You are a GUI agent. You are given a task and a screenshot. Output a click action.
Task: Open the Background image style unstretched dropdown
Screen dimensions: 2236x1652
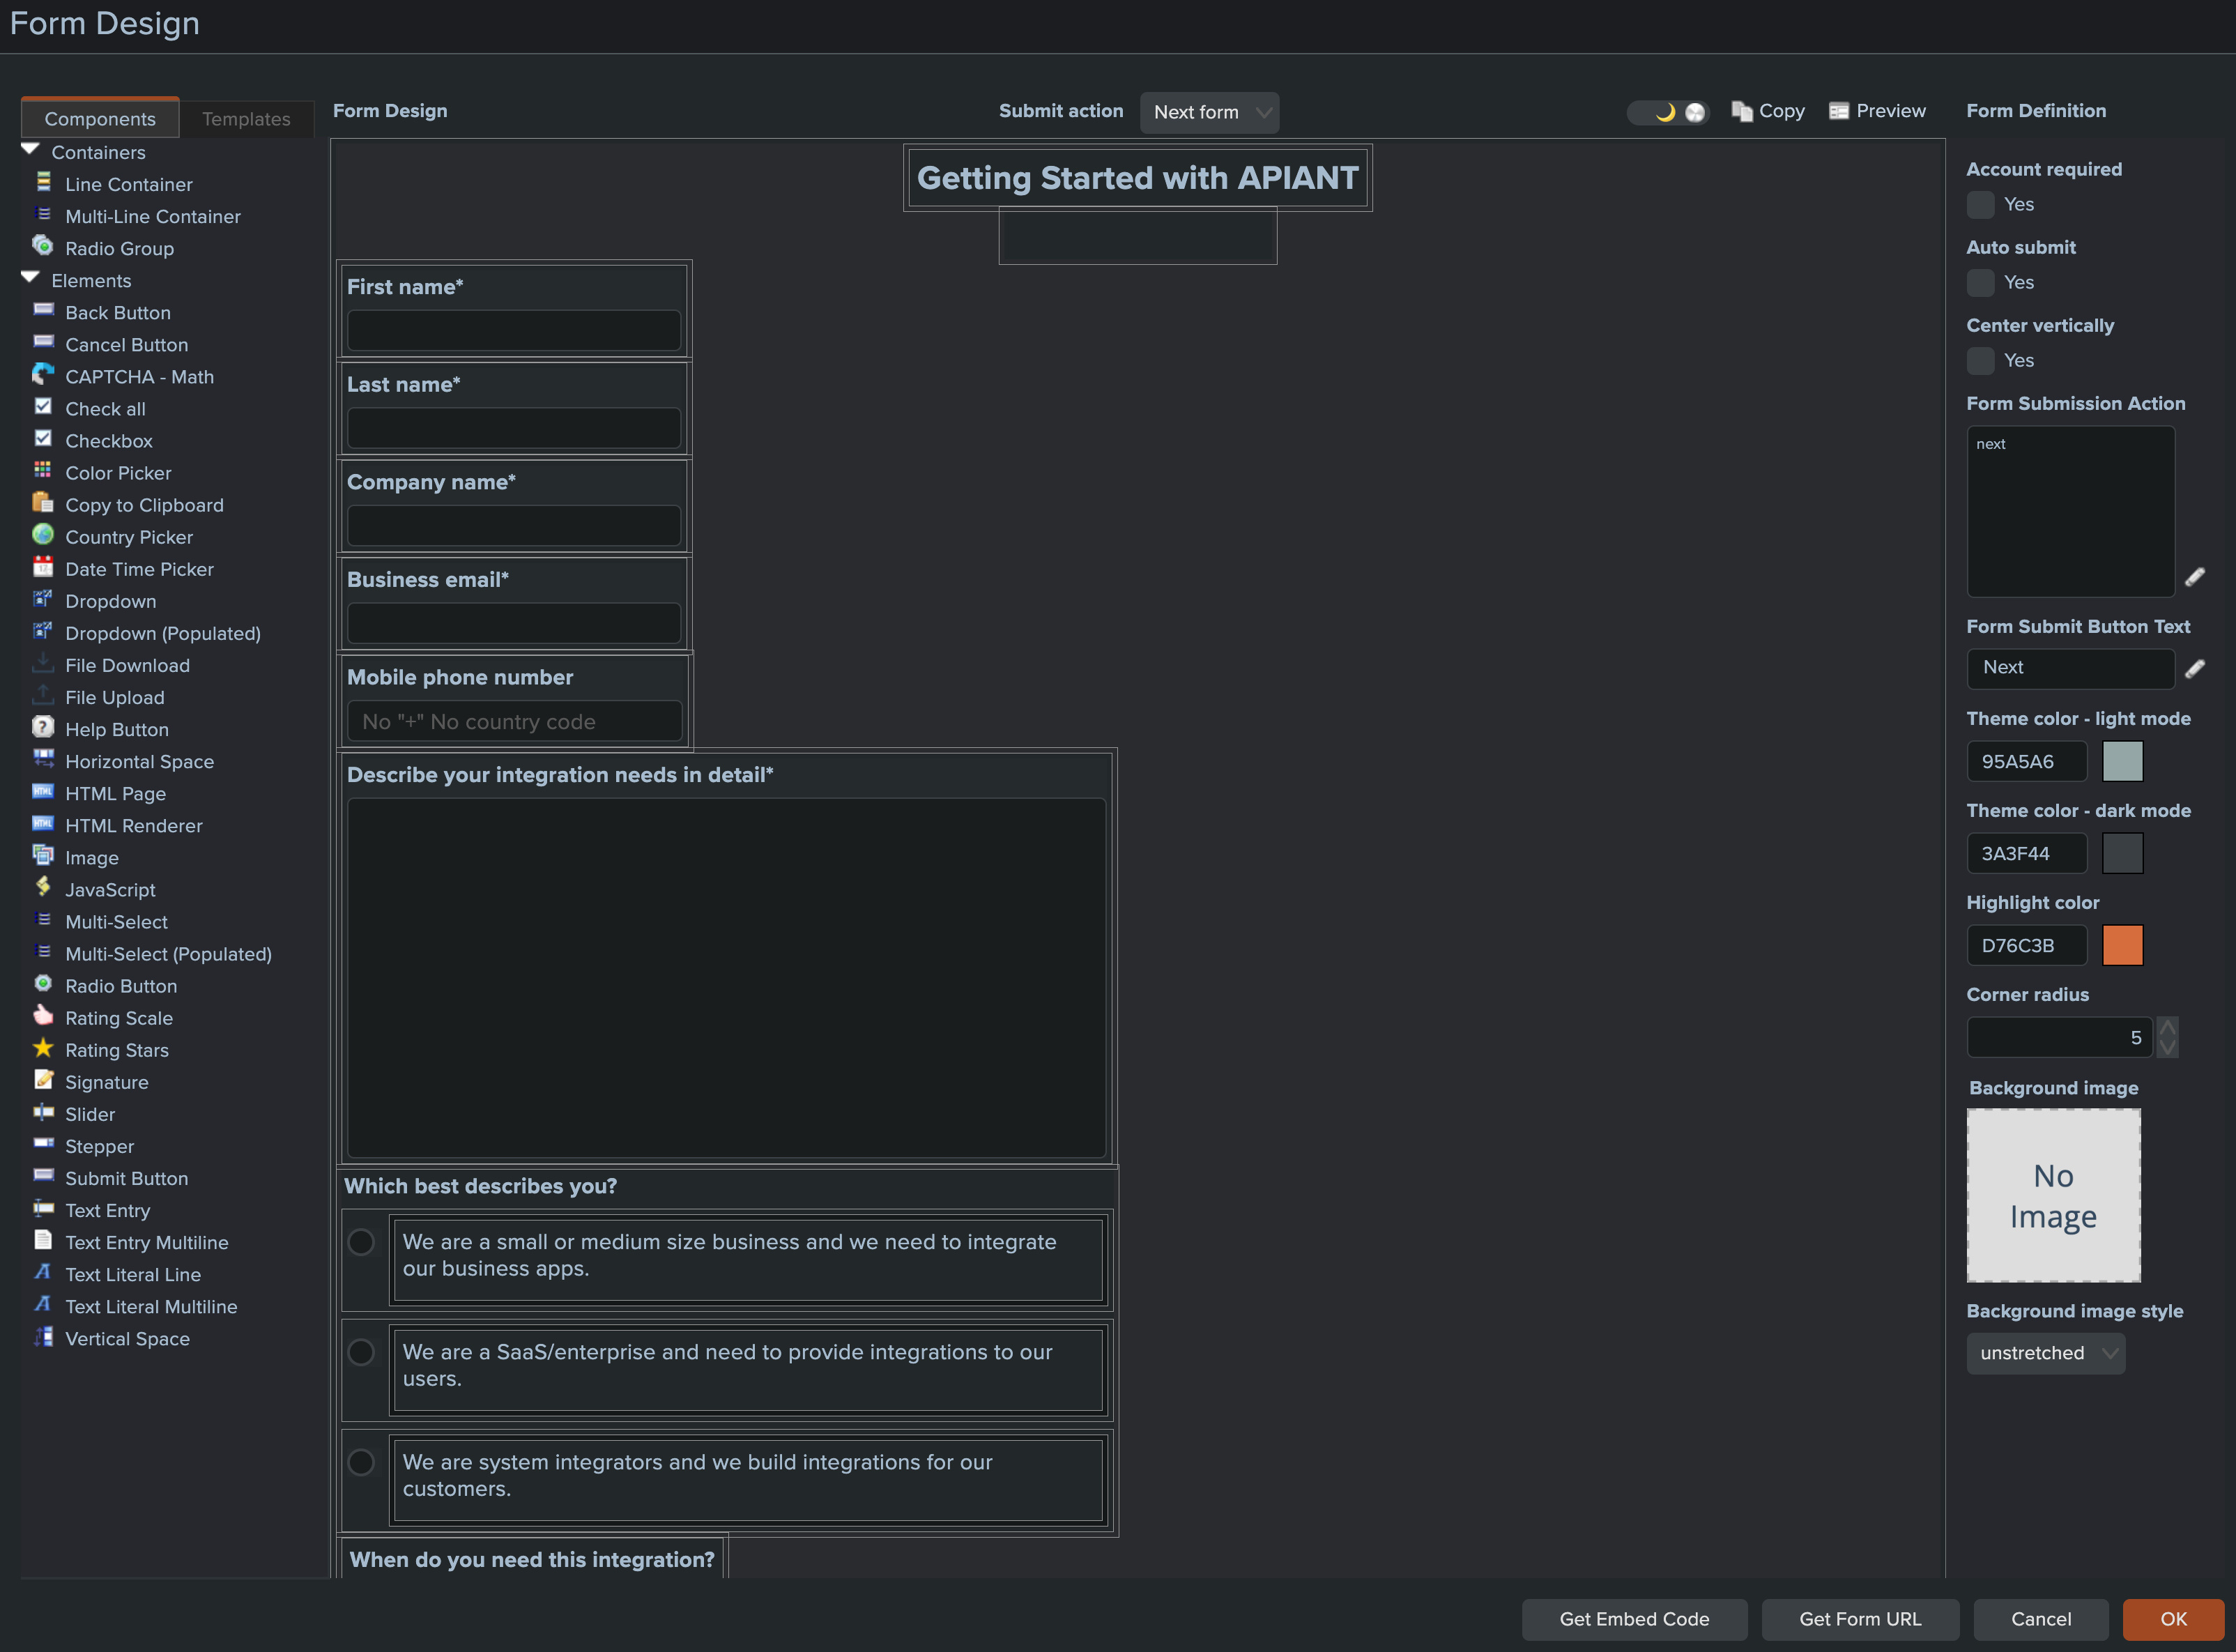pos(2046,1353)
